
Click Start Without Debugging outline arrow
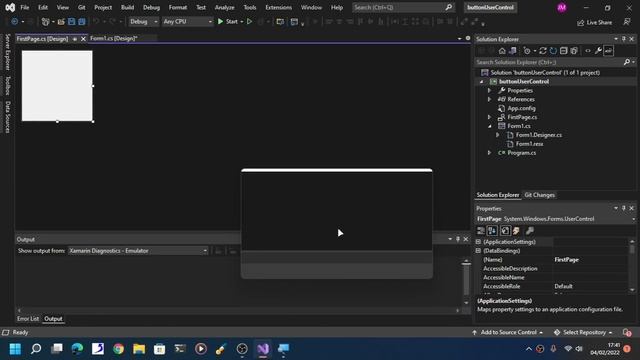[249, 21]
